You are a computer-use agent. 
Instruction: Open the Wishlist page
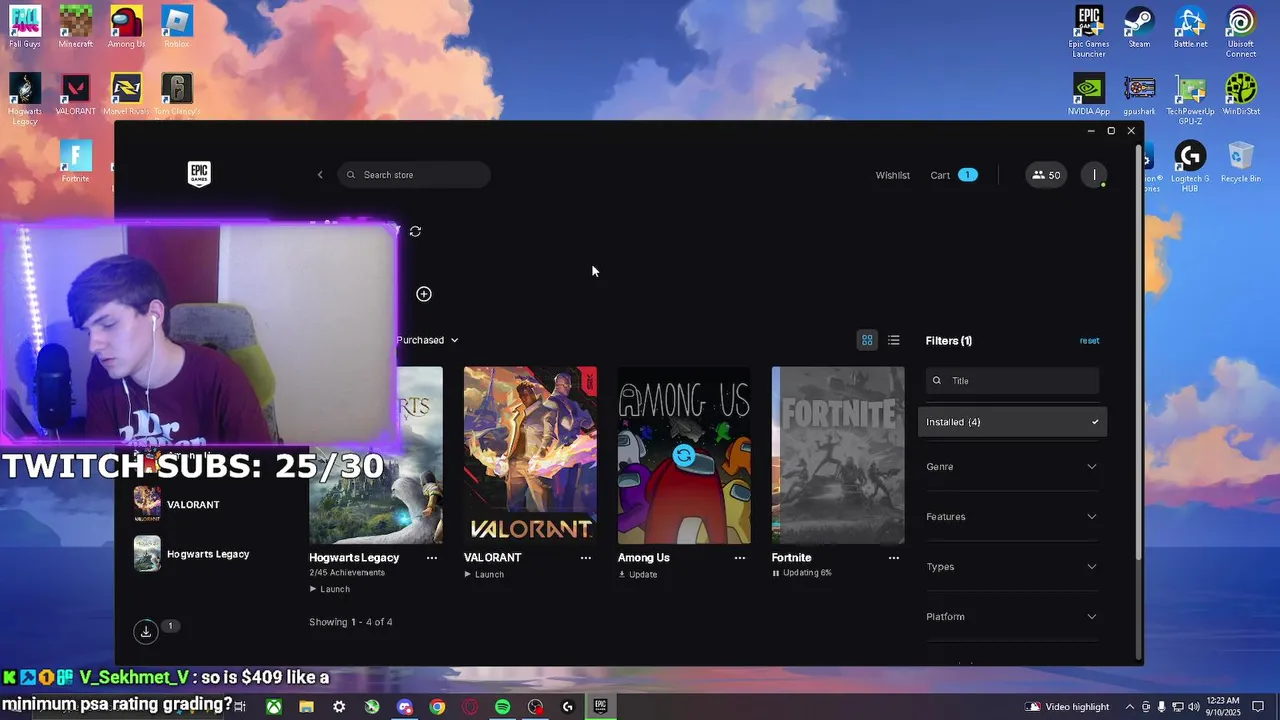point(893,175)
